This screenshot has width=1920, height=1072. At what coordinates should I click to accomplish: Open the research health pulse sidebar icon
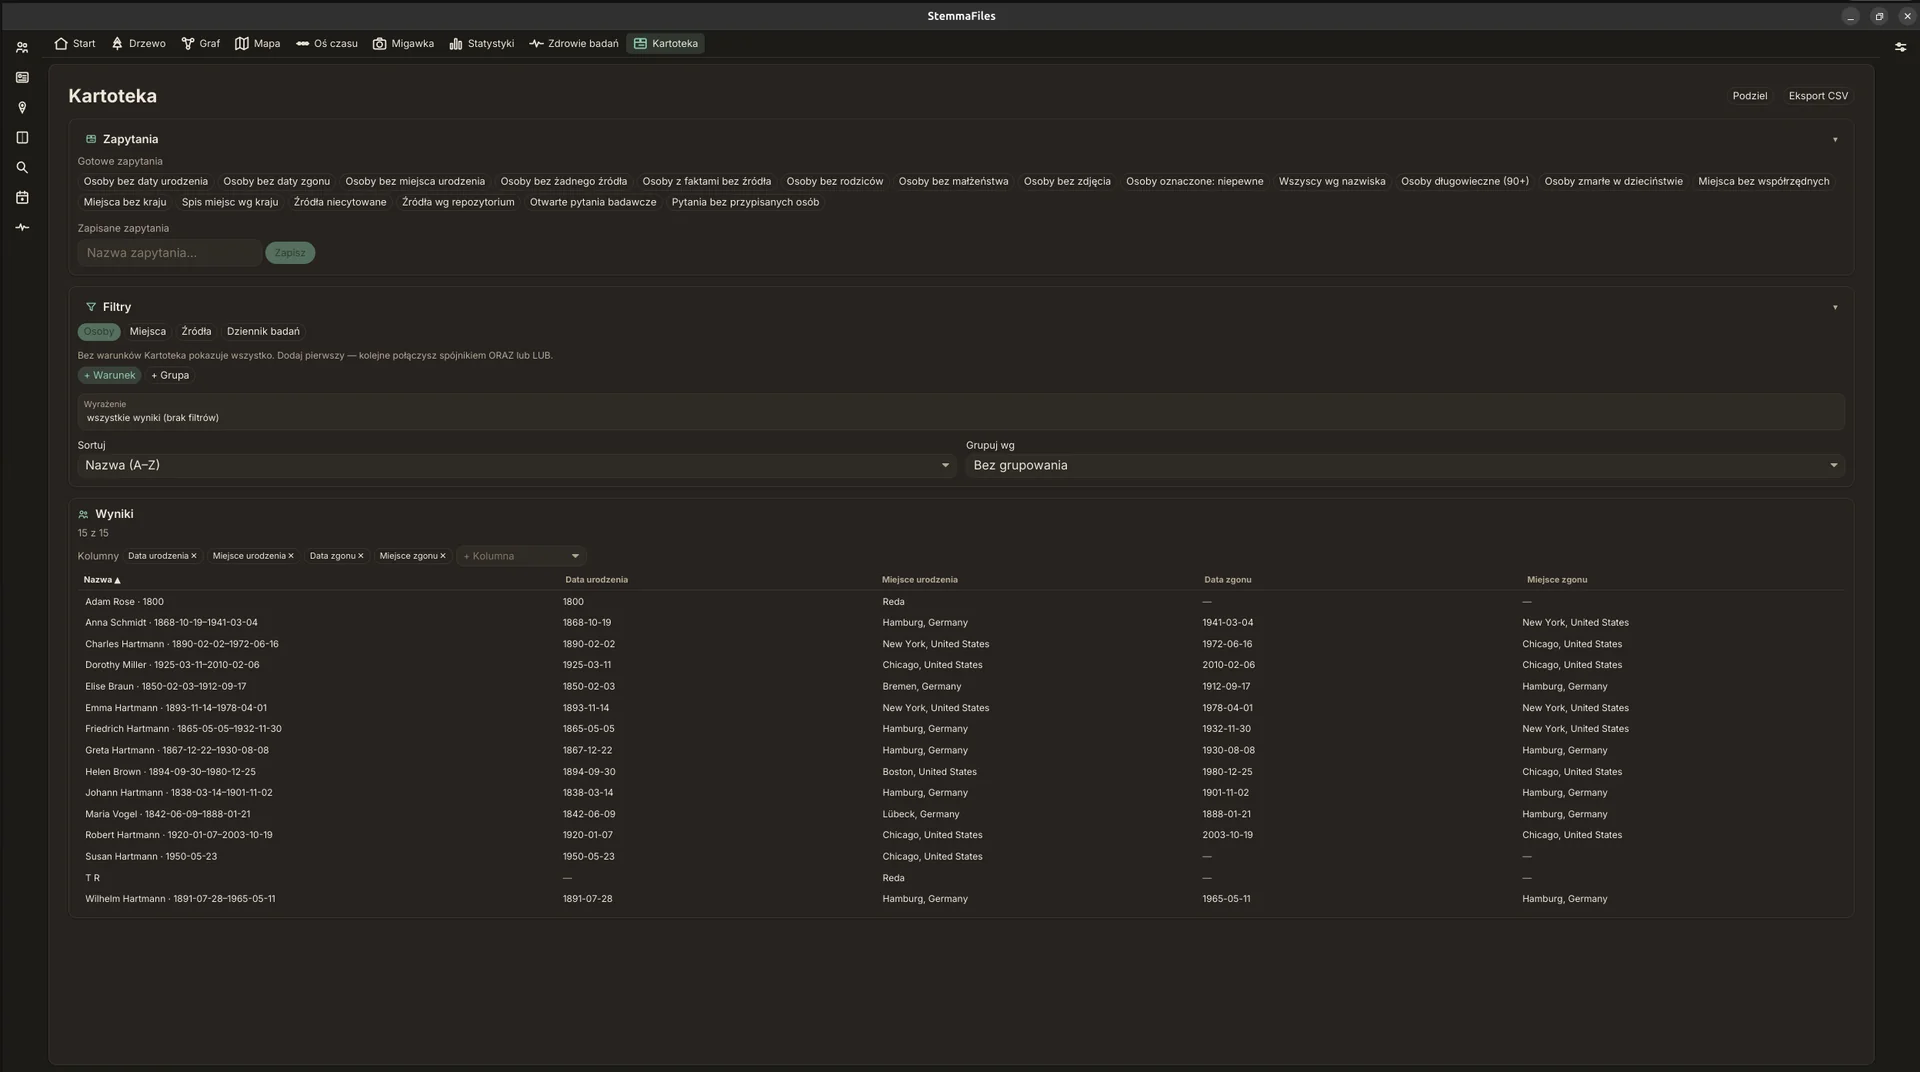(x=22, y=227)
